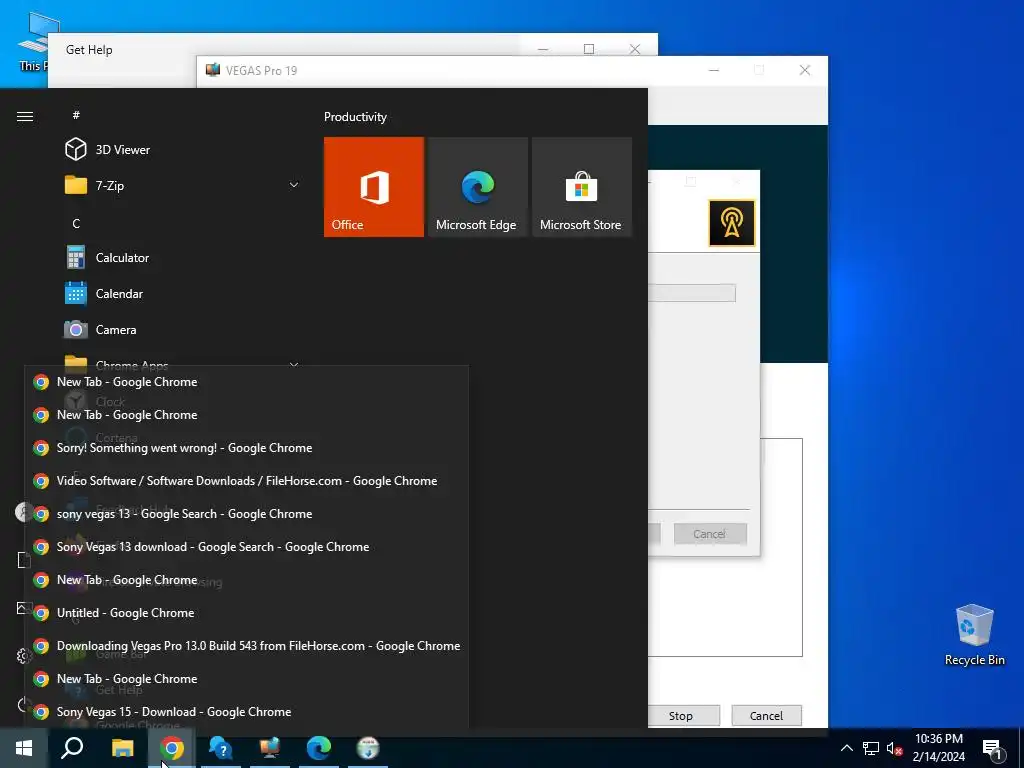Open Microsoft Edge from the taskbar
The image size is (1024, 768).
click(x=319, y=748)
